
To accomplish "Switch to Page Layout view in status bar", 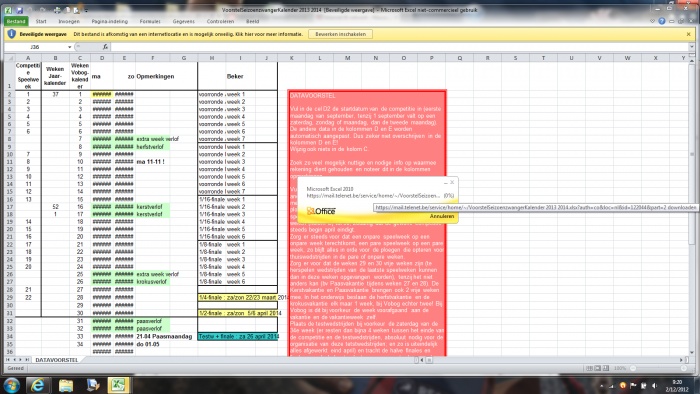I will click(597, 368).
